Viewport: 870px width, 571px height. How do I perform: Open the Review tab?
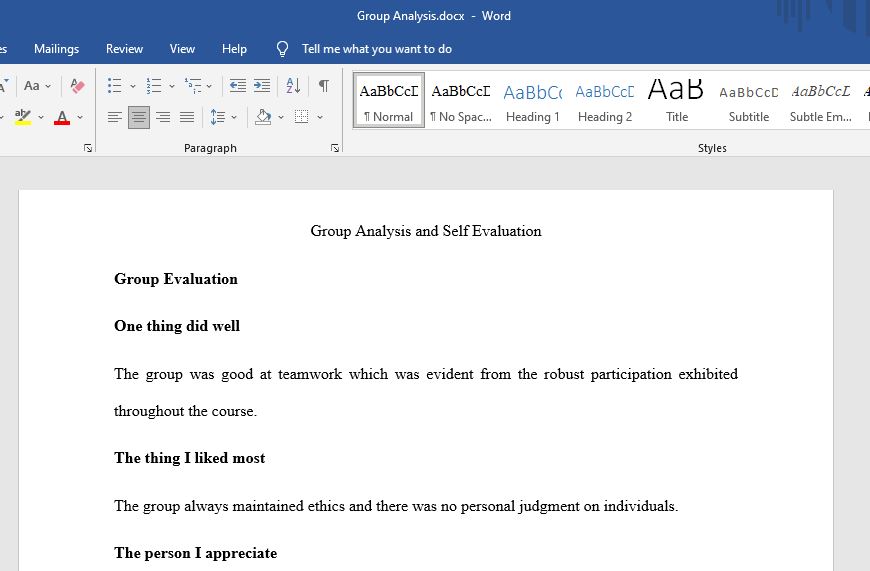click(124, 49)
